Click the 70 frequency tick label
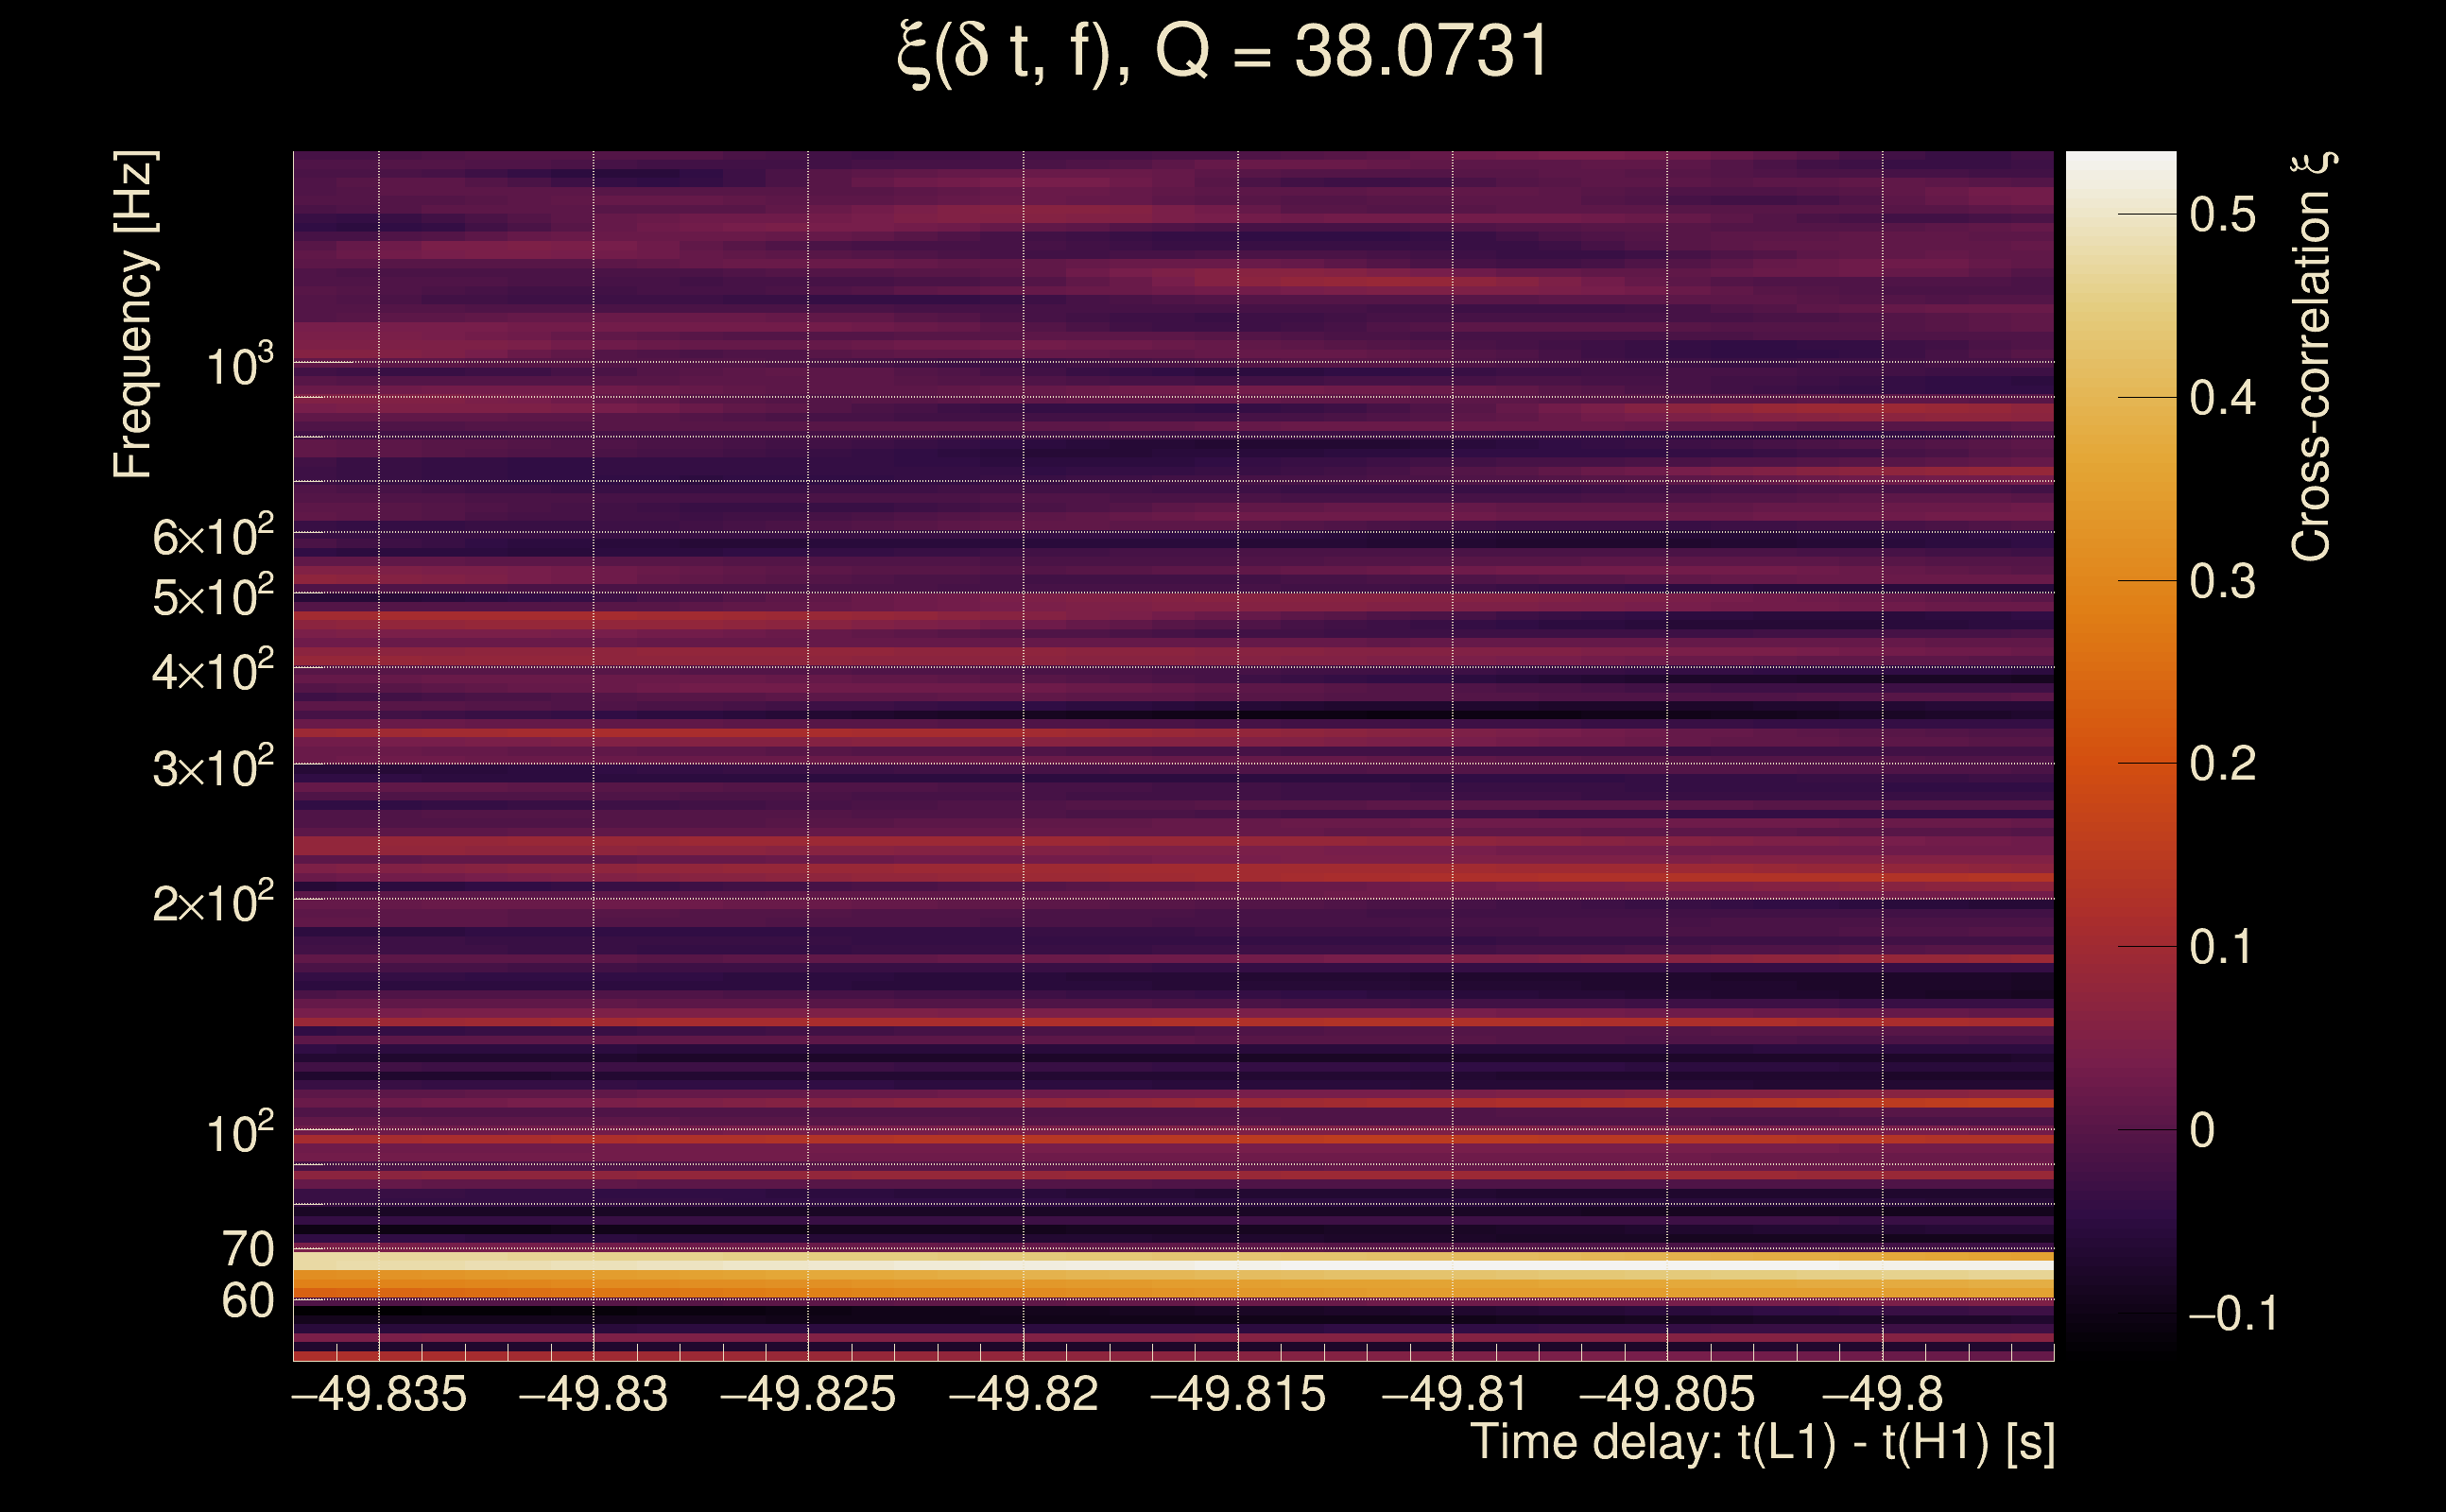The image size is (2446, 1512). [247, 1250]
